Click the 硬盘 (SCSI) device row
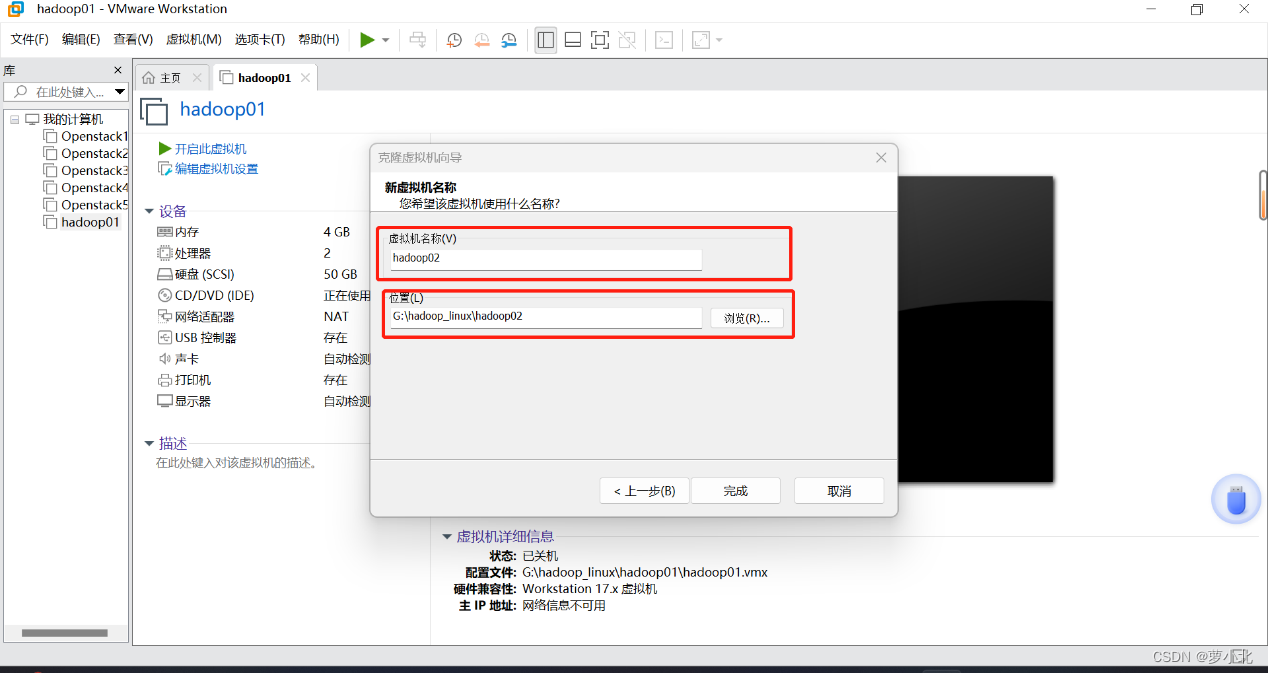This screenshot has height=673, width=1268. 263,274
